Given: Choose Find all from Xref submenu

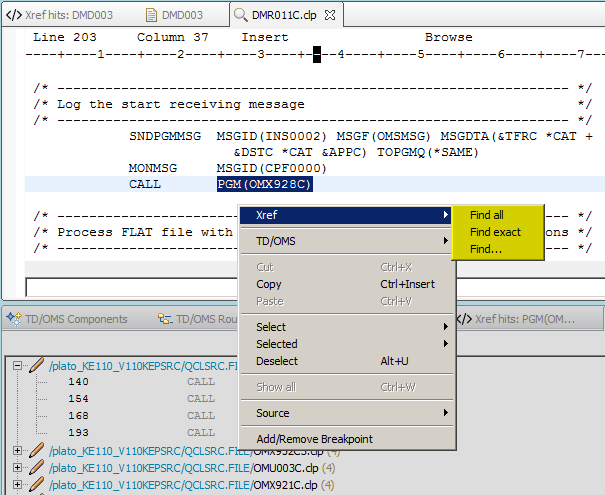Looking at the screenshot, I should coord(486,215).
